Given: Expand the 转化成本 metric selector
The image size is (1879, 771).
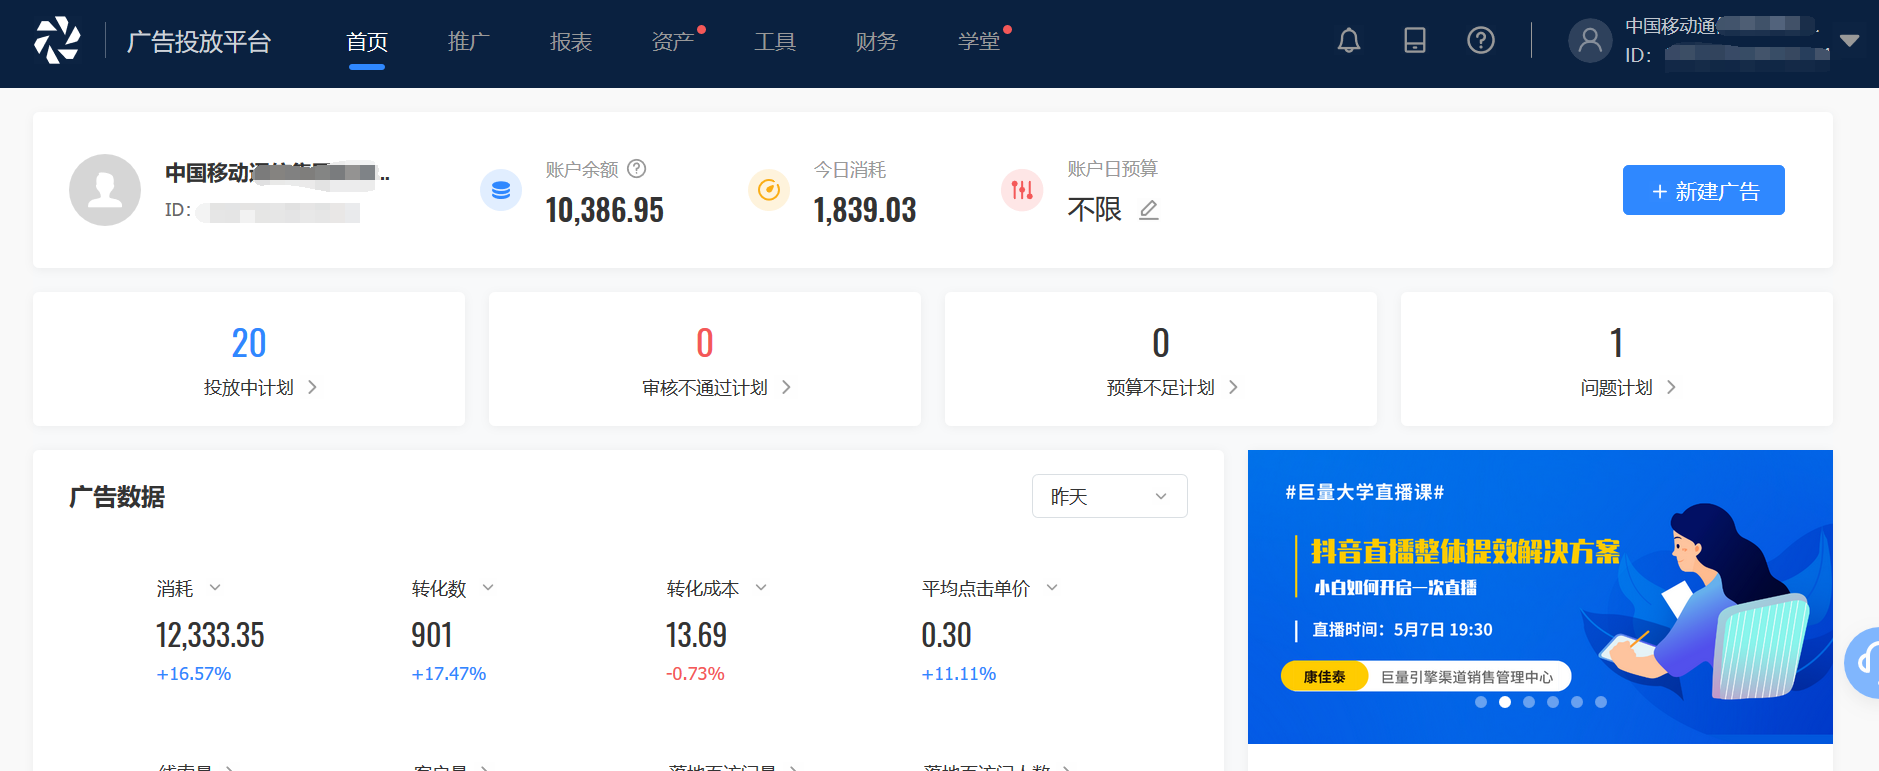Looking at the screenshot, I should tap(761, 588).
